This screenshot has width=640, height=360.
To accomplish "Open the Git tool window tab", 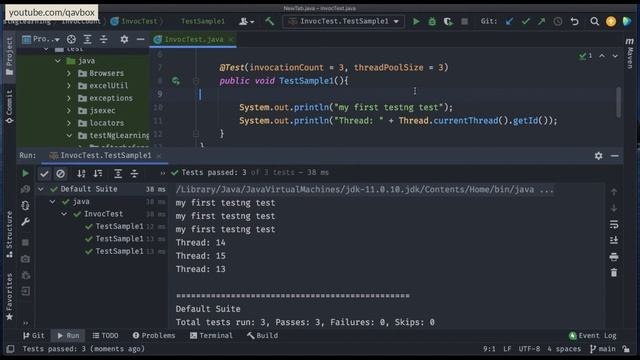I will [33, 336].
